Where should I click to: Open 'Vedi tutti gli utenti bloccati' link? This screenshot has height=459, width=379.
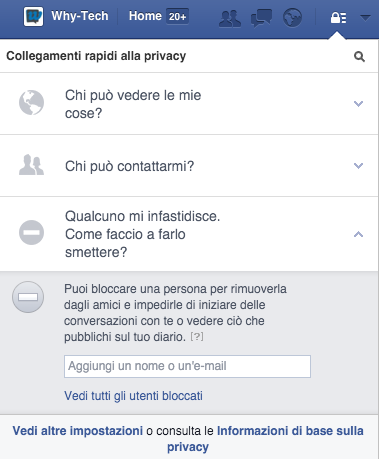pos(133,396)
